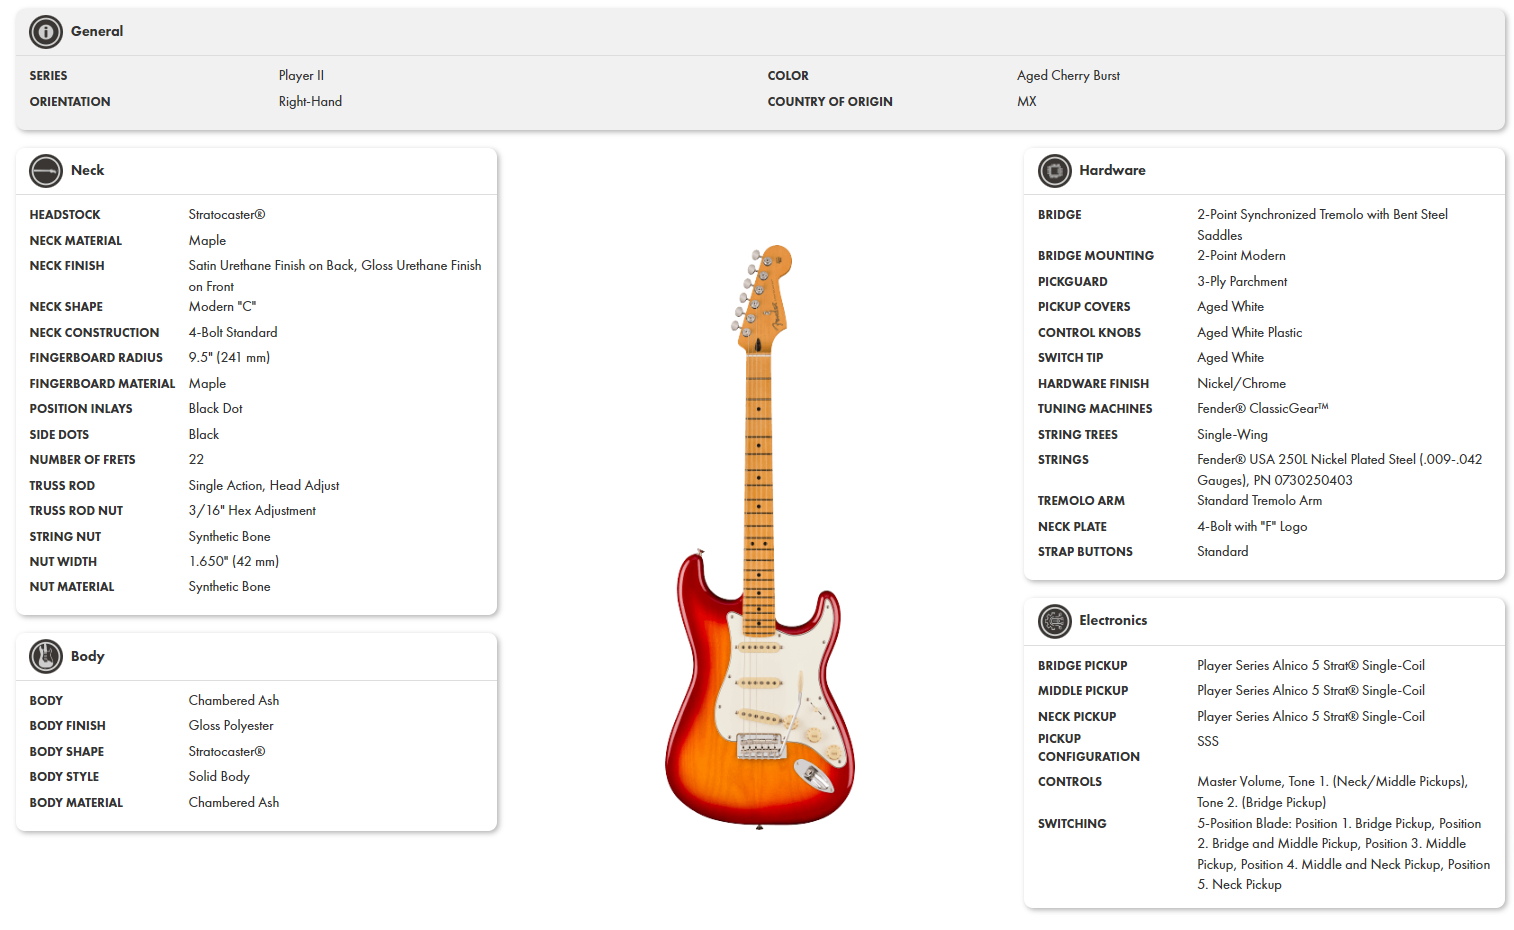Click the General info icon

pos(46,32)
